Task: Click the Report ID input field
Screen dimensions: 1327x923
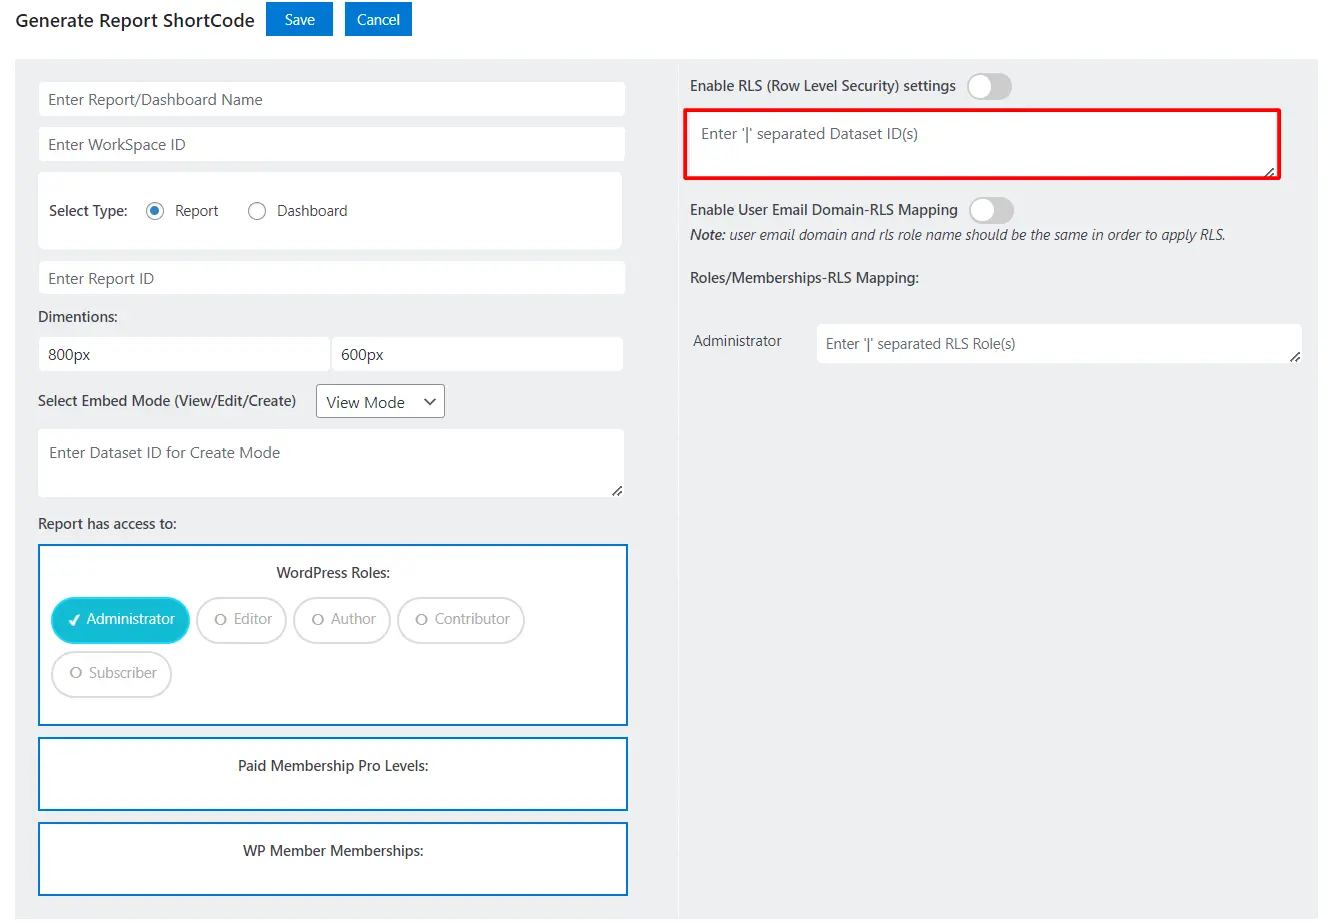Action: 331,277
